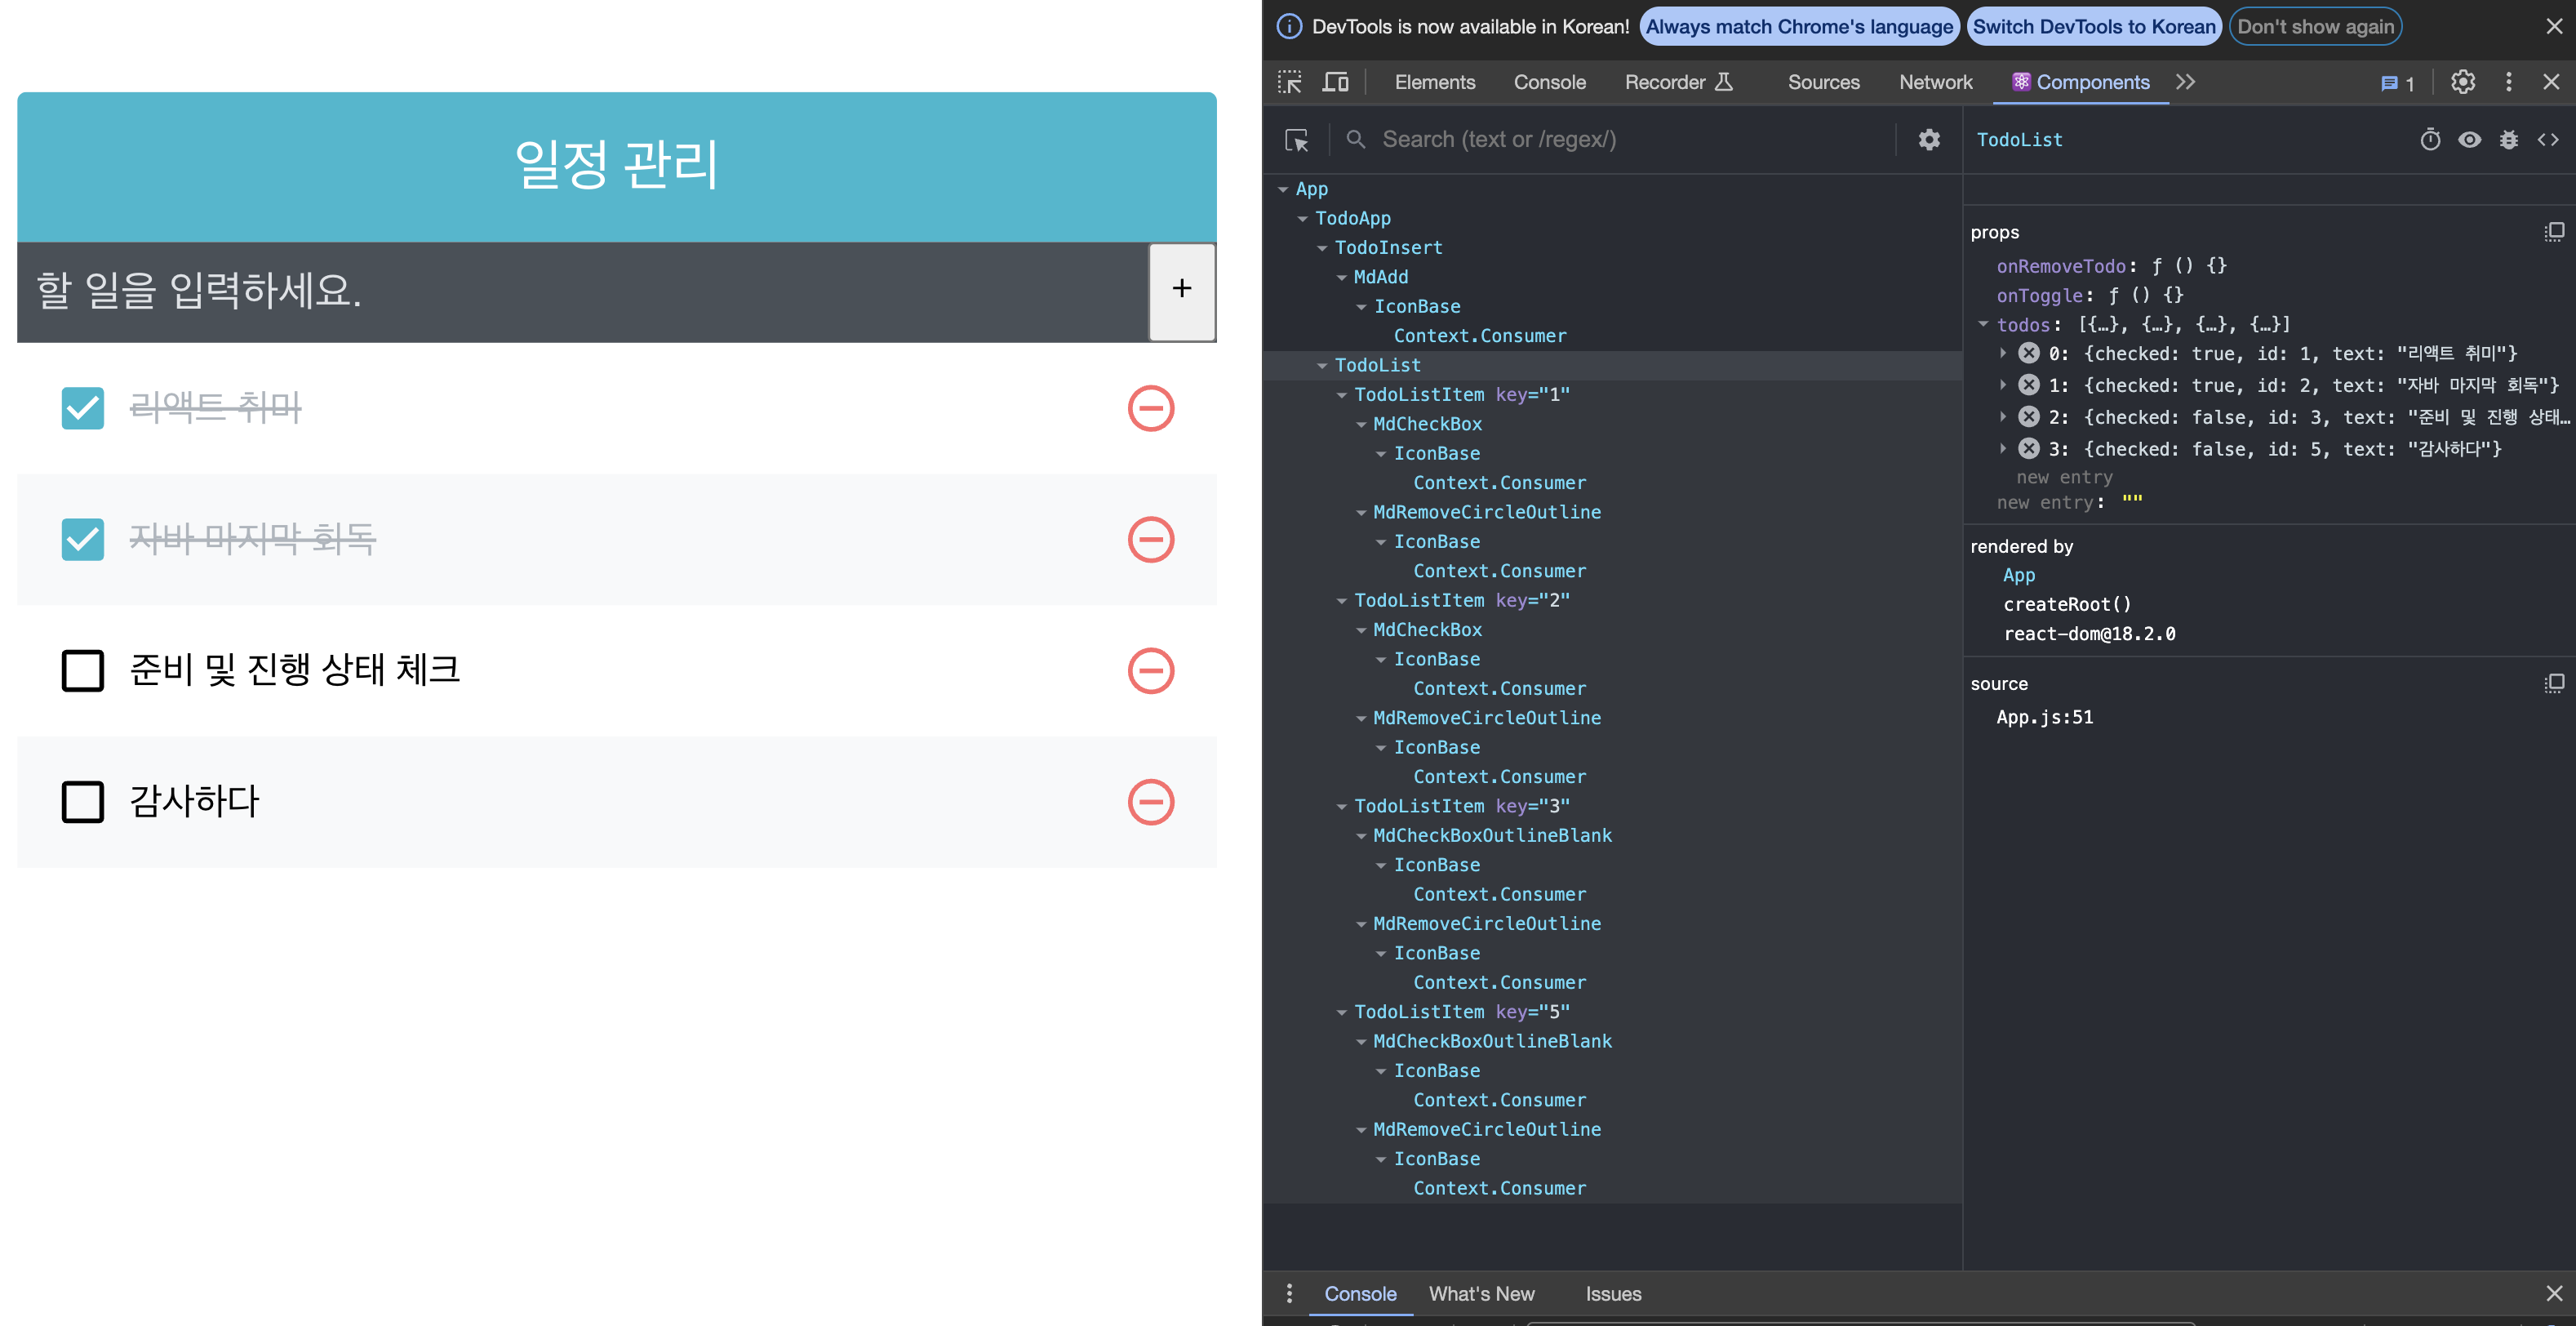The image size is (2576, 1326).
Task: Open the What's New drawer tab
Action: [x=1481, y=1293]
